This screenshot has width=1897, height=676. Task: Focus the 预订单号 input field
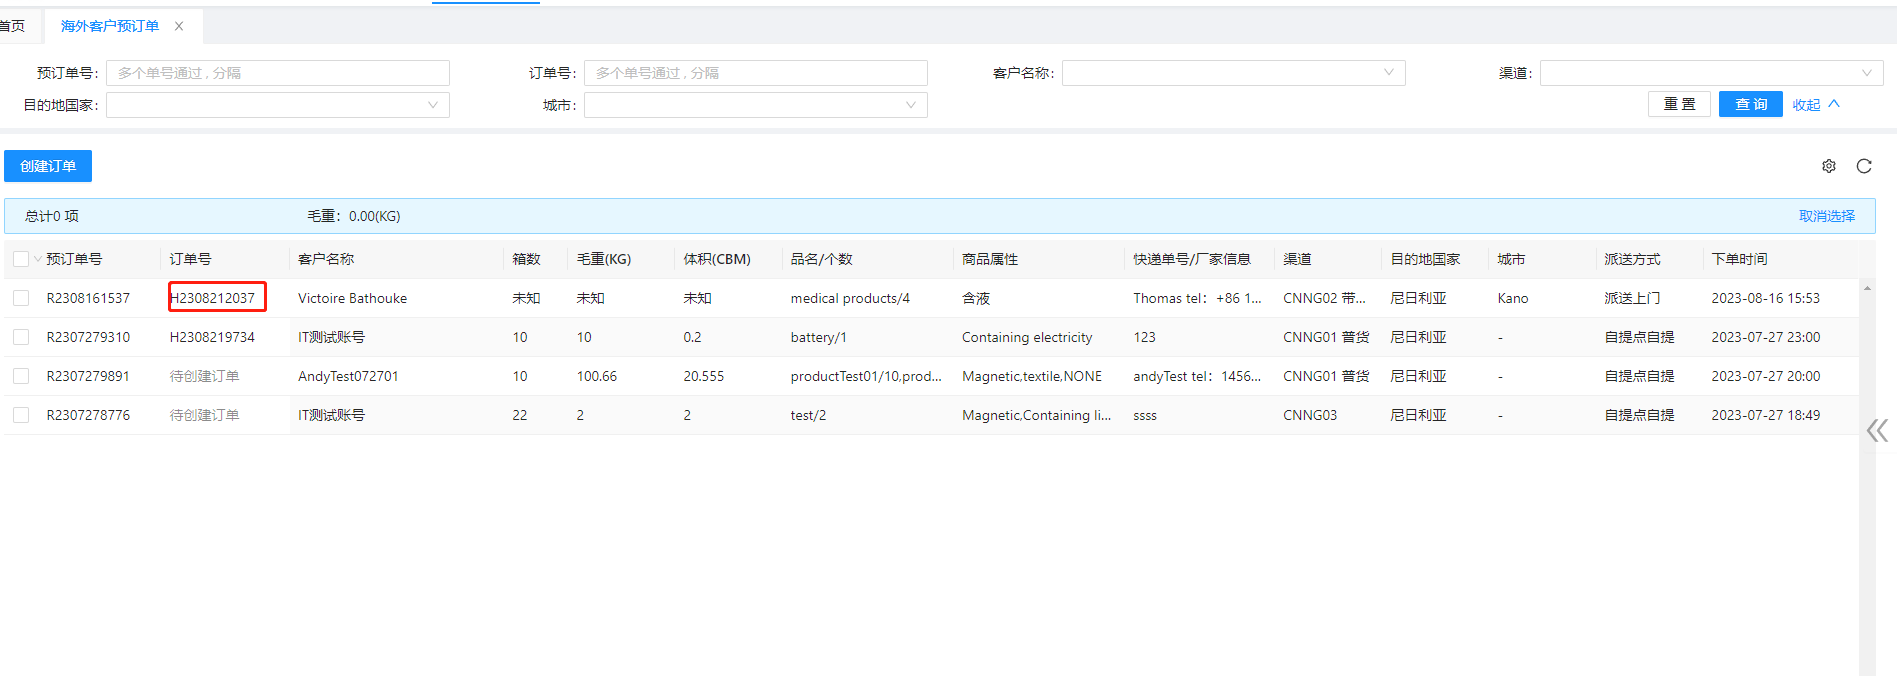click(277, 73)
